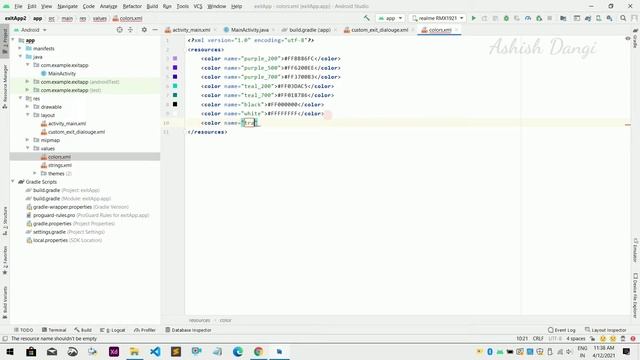Open the Event Log
Screen dimensions: 640x360
point(562,330)
